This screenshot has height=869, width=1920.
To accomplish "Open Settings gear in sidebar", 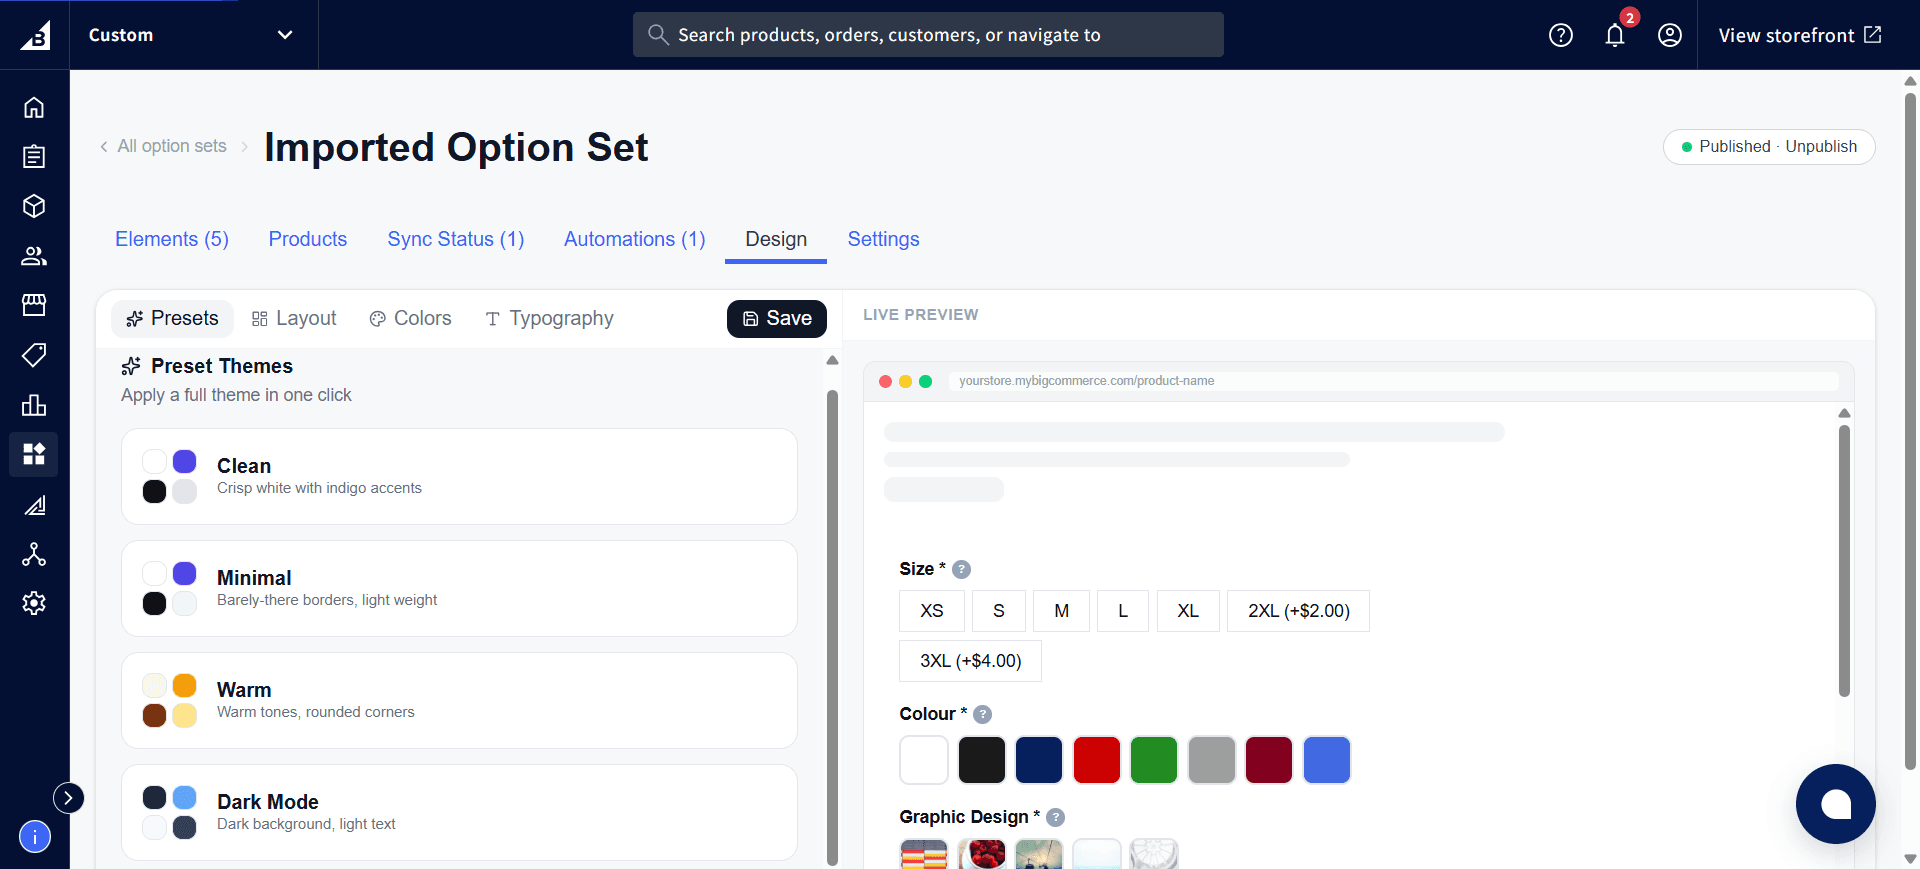I will 34,603.
